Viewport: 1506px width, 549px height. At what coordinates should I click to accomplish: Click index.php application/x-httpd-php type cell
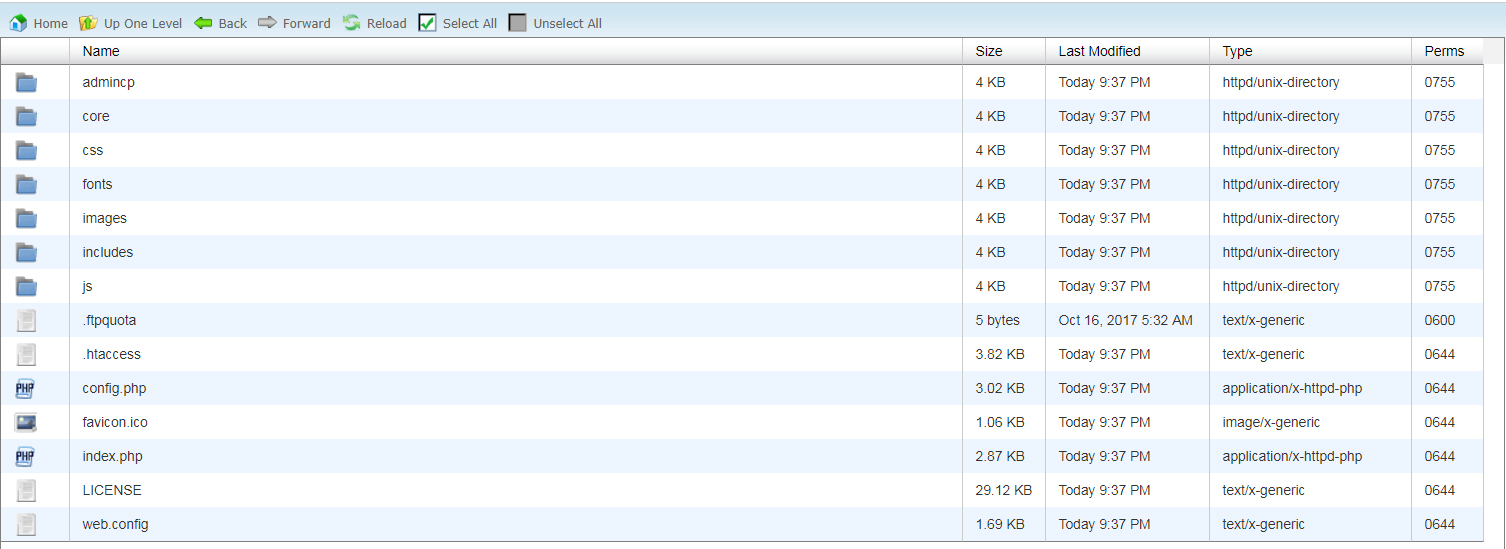[x=1292, y=456]
